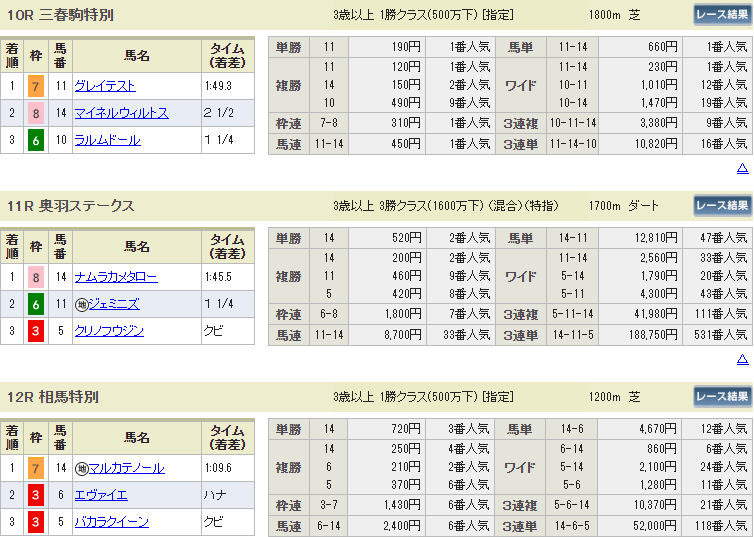Open horse page for エヴァイエ
This screenshot has height=537, width=754.
pos(101,495)
